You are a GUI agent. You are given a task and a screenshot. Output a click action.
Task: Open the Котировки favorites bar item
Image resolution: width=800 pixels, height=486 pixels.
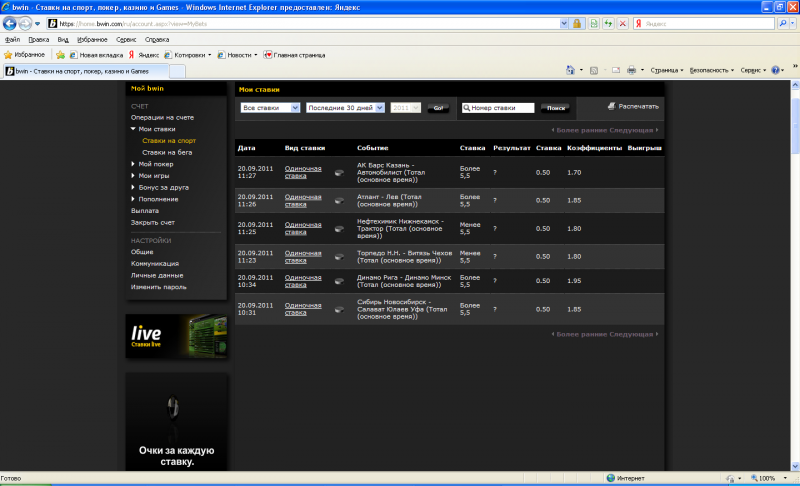click(187, 55)
